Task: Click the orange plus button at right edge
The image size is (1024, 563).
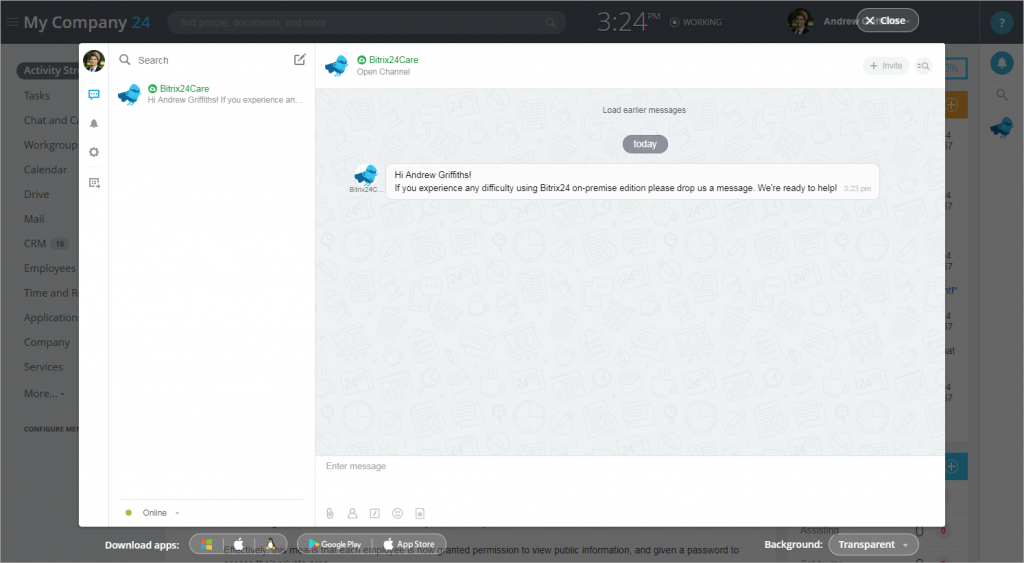Action: click(x=952, y=105)
